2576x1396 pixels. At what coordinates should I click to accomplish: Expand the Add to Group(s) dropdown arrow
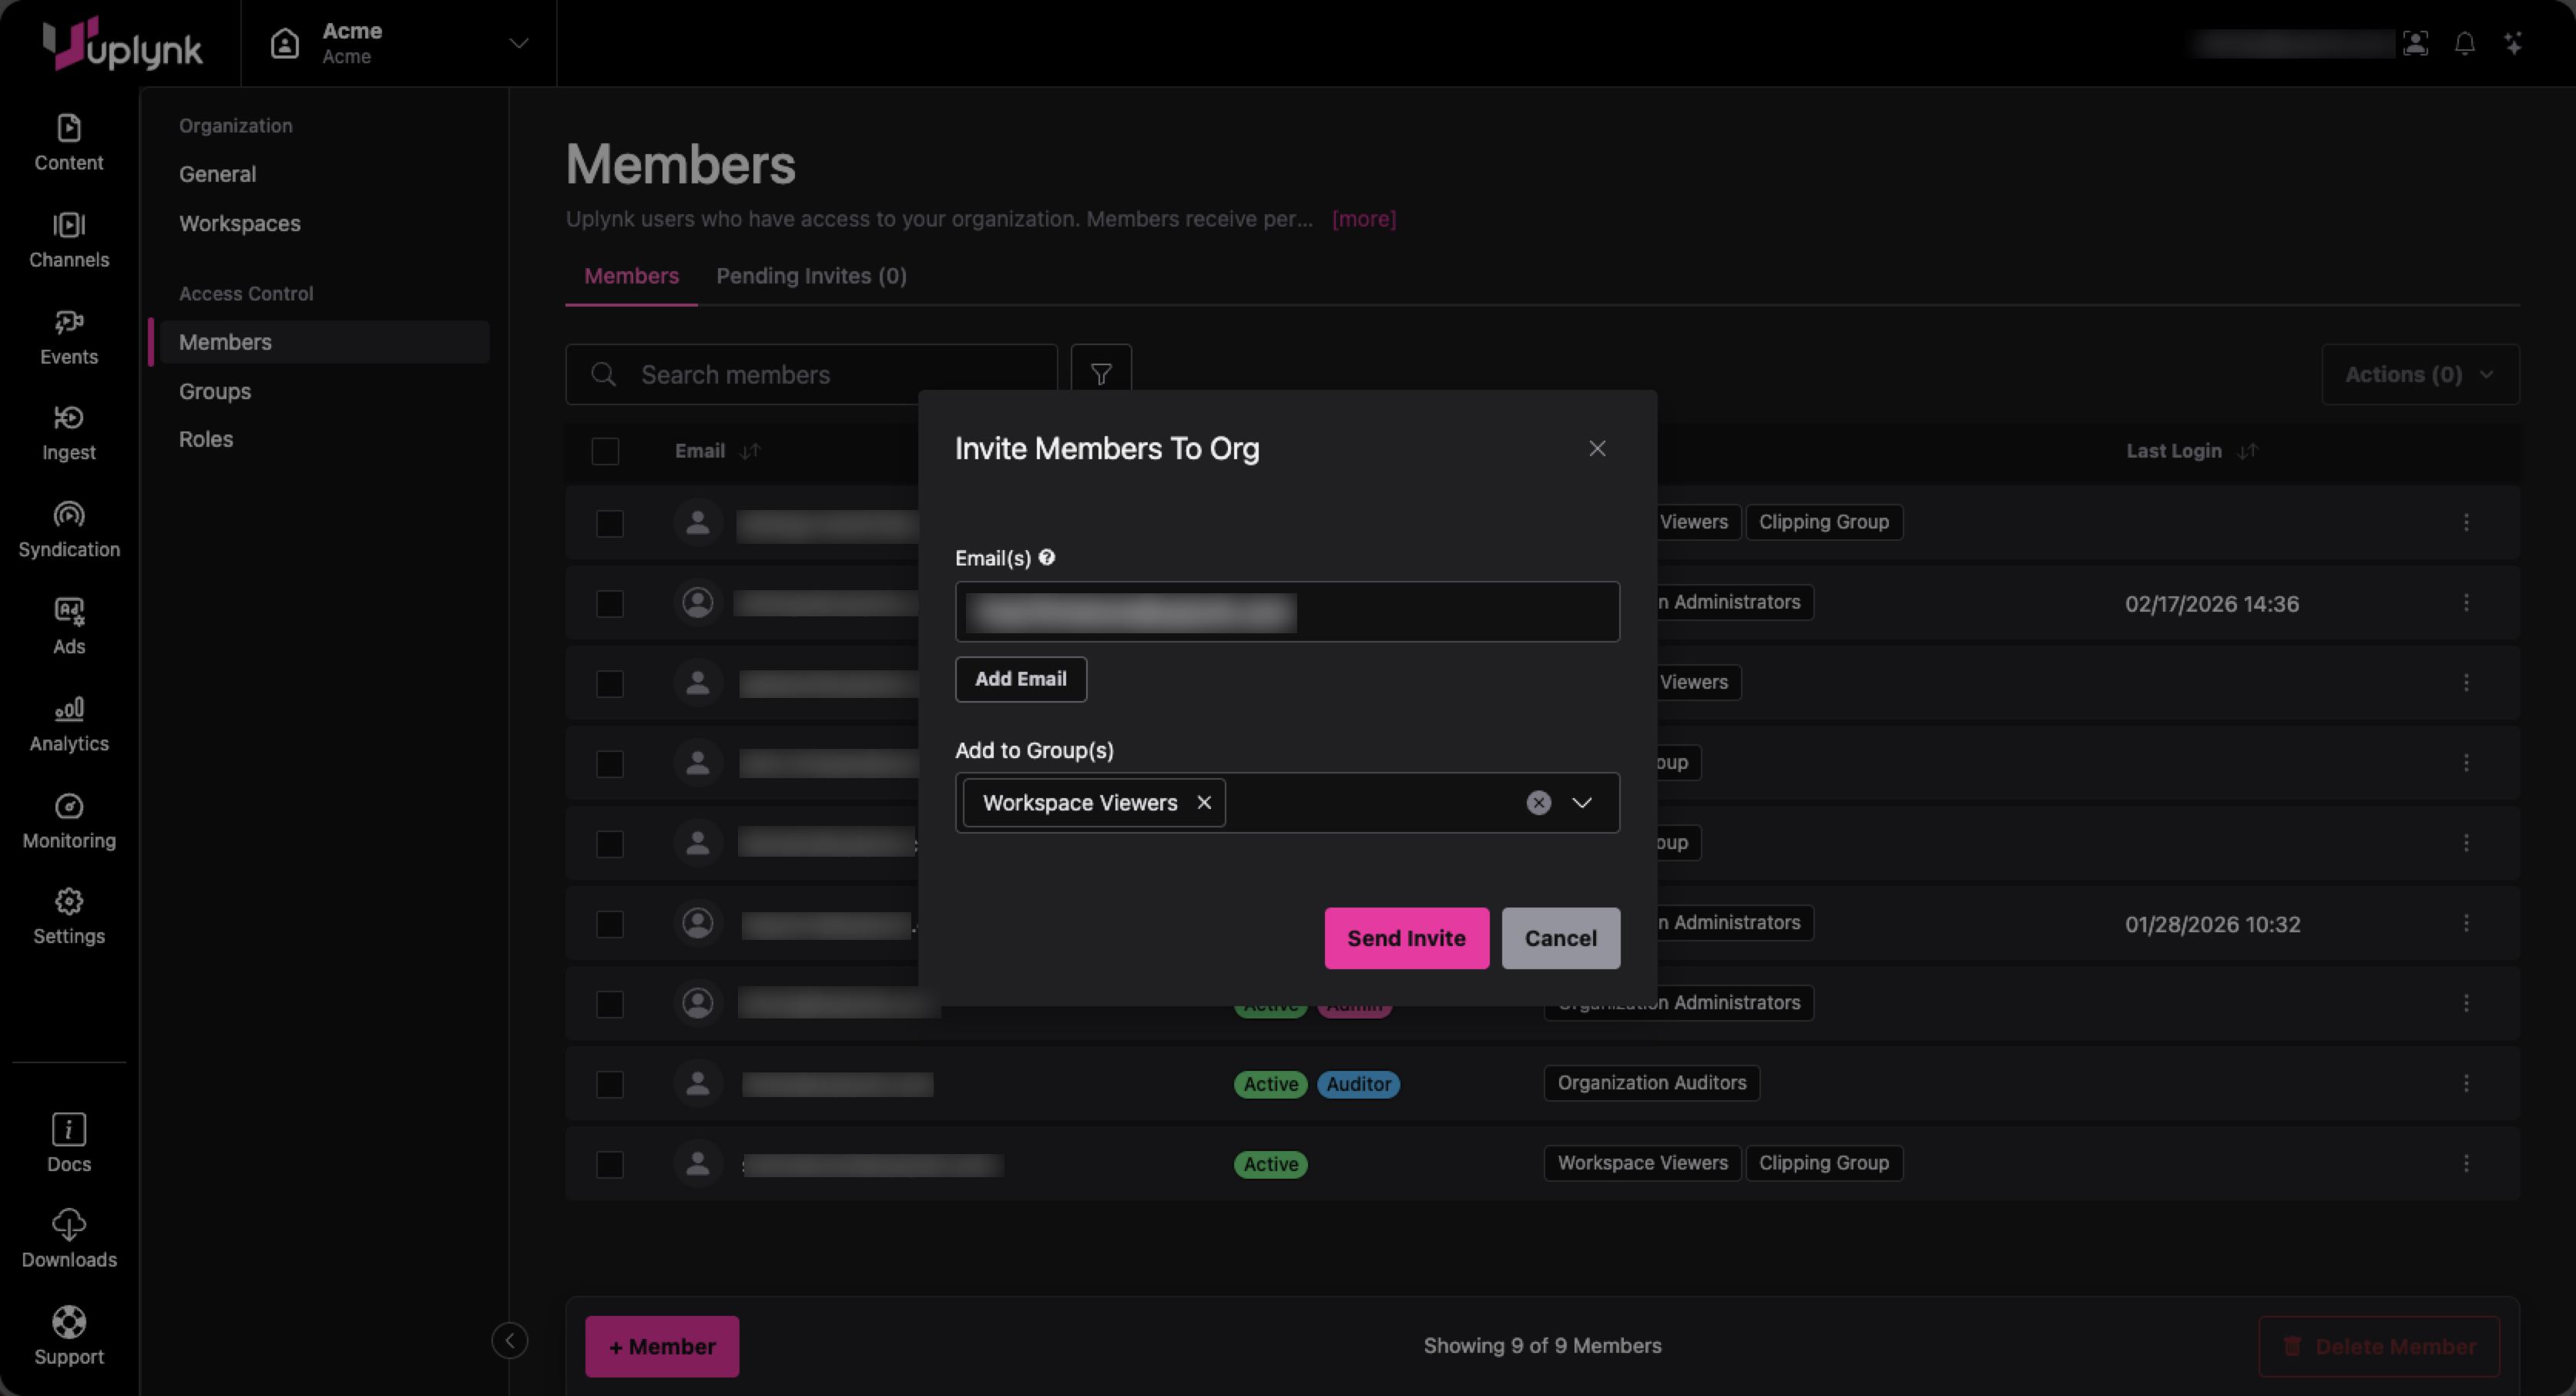click(x=1581, y=802)
